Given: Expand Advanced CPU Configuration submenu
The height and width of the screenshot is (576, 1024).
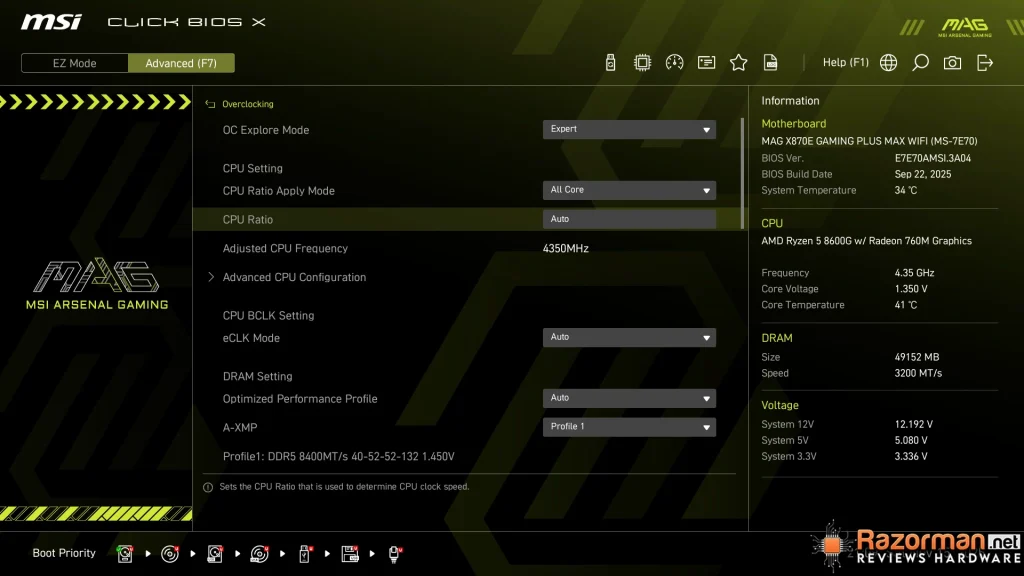Looking at the screenshot, I should 294,277.
